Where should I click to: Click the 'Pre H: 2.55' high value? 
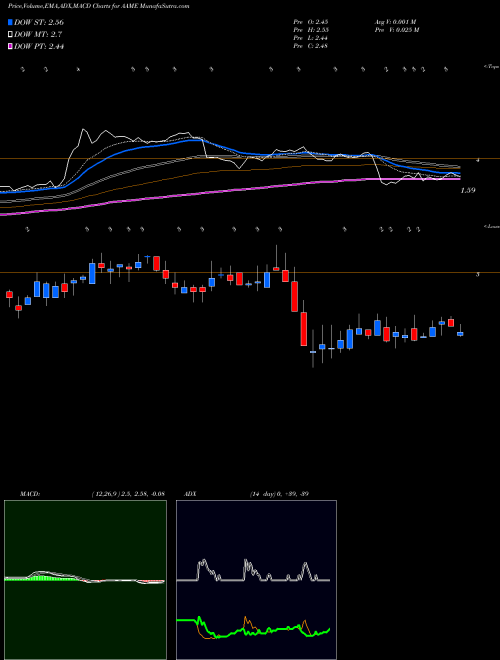311,30
